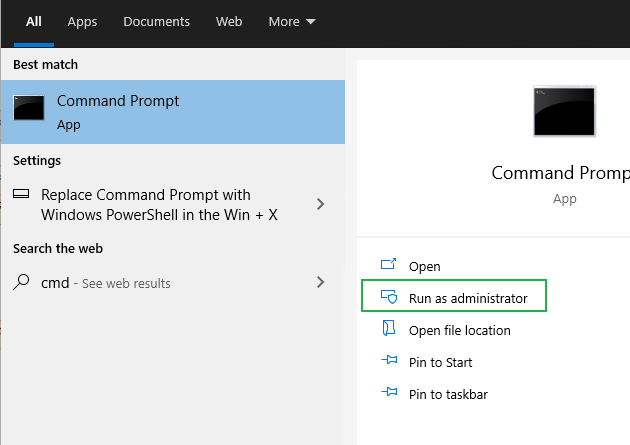Choose Pin to Start

[x=440, y=362]
